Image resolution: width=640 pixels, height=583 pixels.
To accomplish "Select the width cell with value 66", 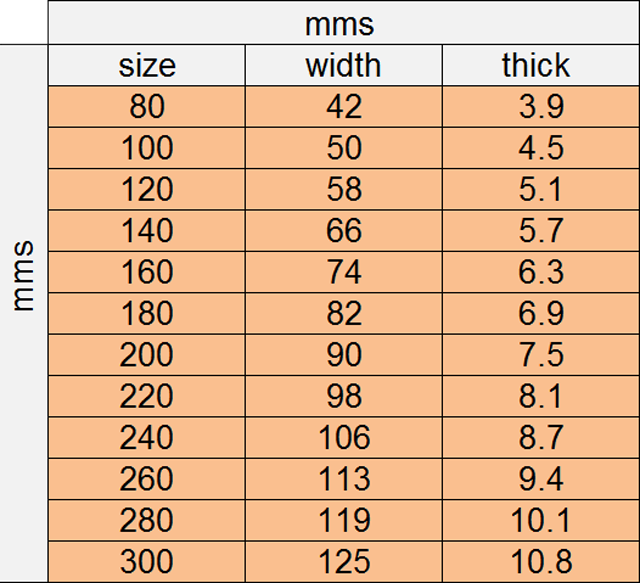I will point(343,231).
